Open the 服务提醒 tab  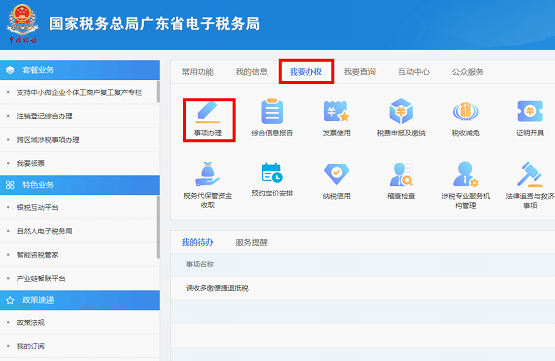252,242
